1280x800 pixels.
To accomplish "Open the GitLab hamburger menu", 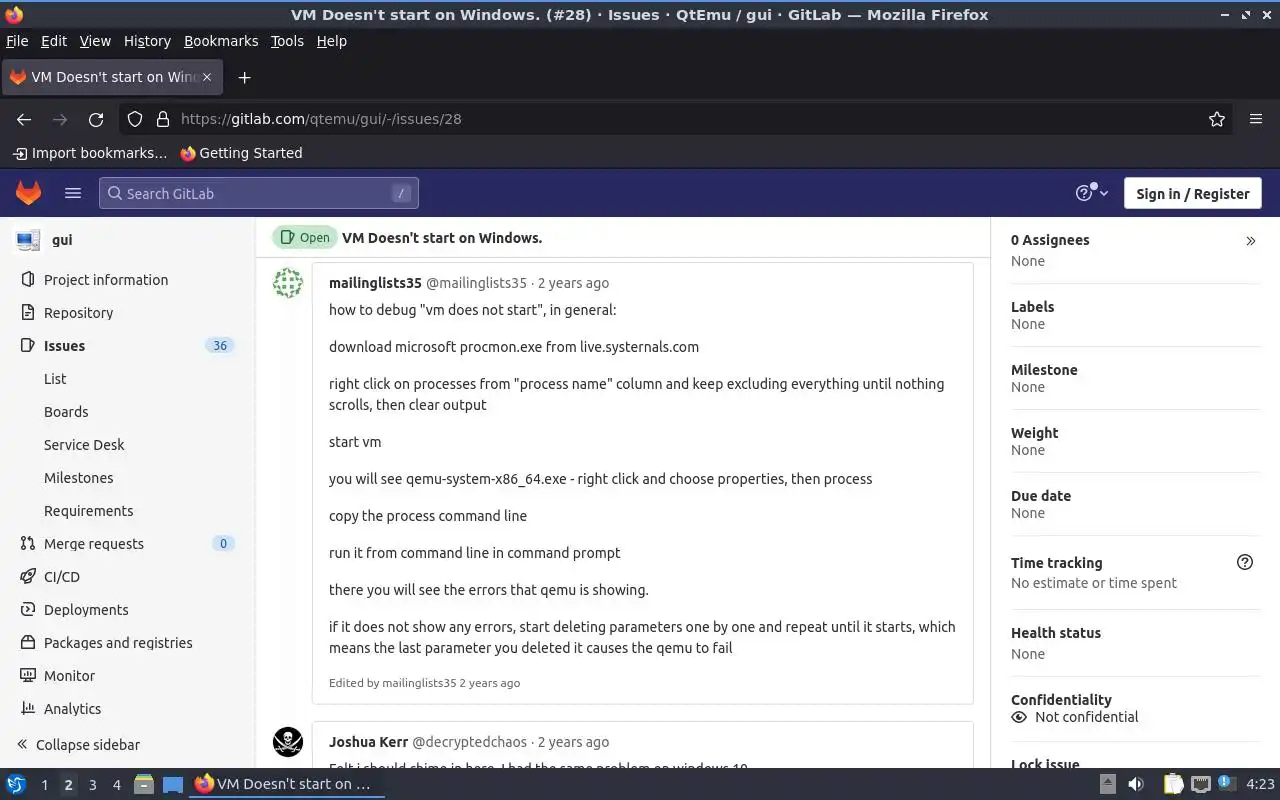I will pos(72,193).
